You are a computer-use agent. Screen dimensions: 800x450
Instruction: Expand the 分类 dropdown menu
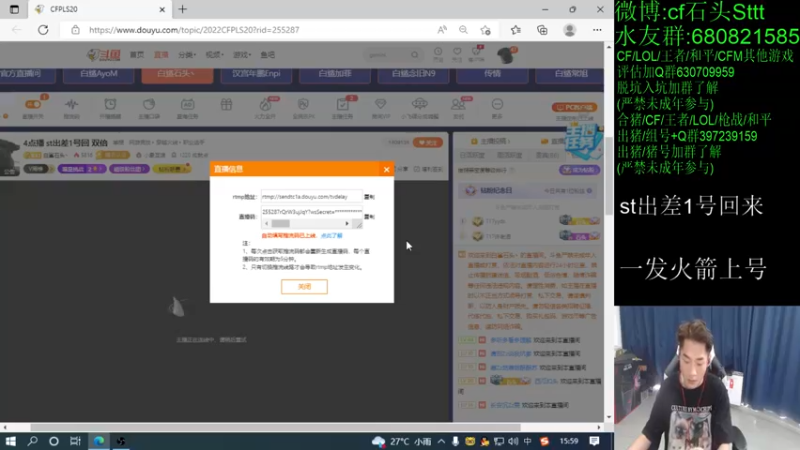tap(187, 55)
